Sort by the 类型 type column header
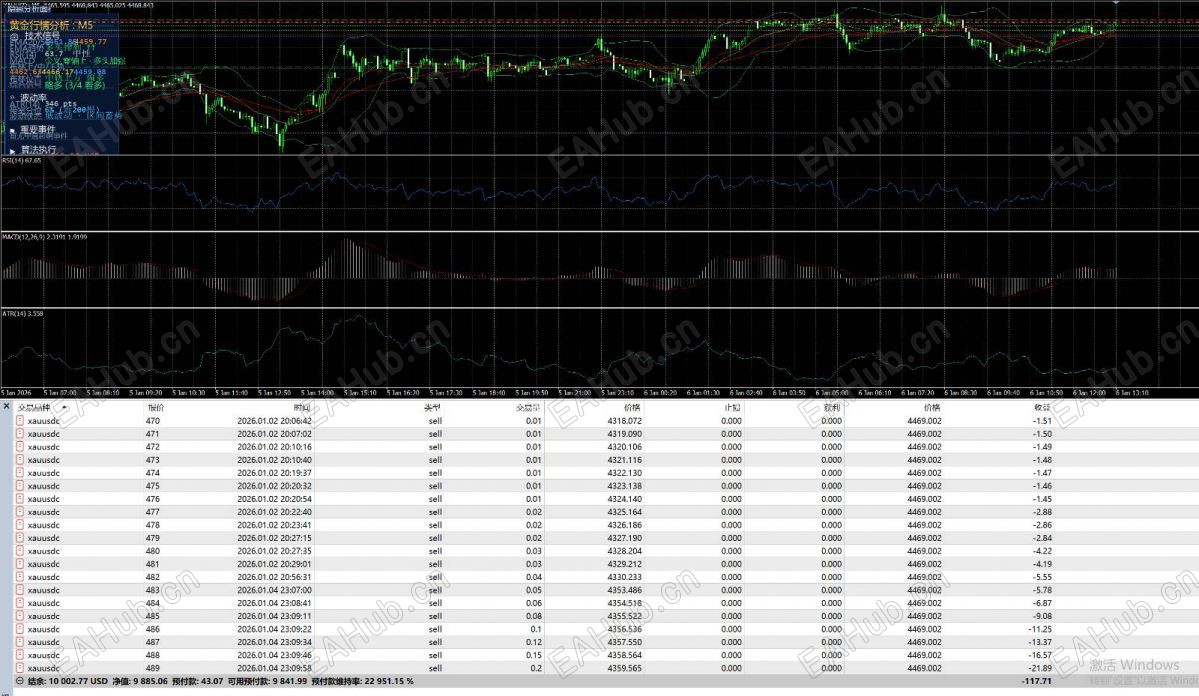This screenshot has height=696, width=1199. [433, 408]
